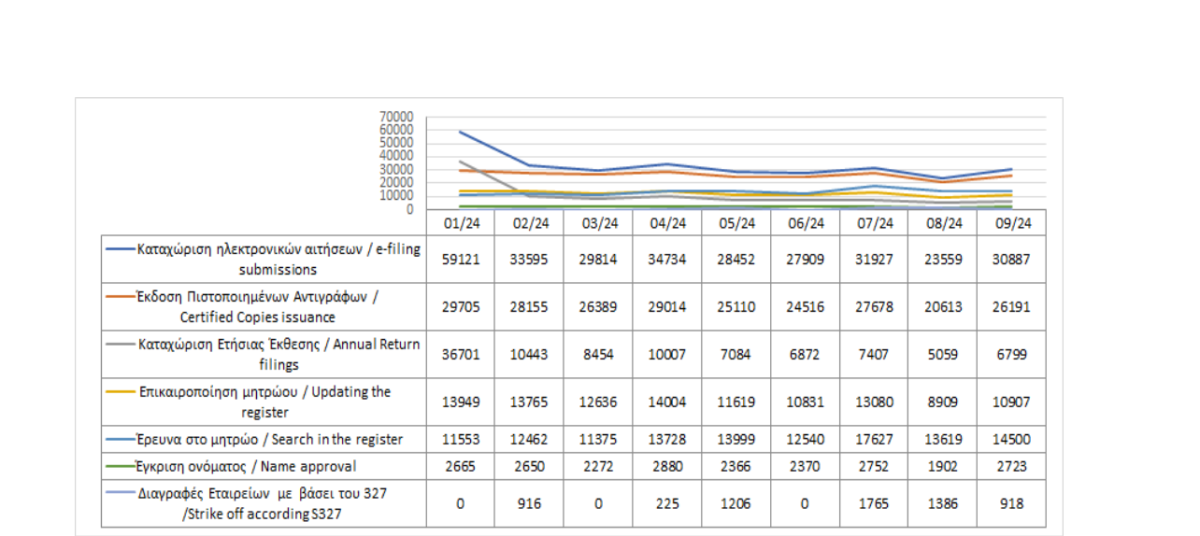Click the Strike off value 1386
The height and width of the screenshot is (536, 1200).
point(943,504)
